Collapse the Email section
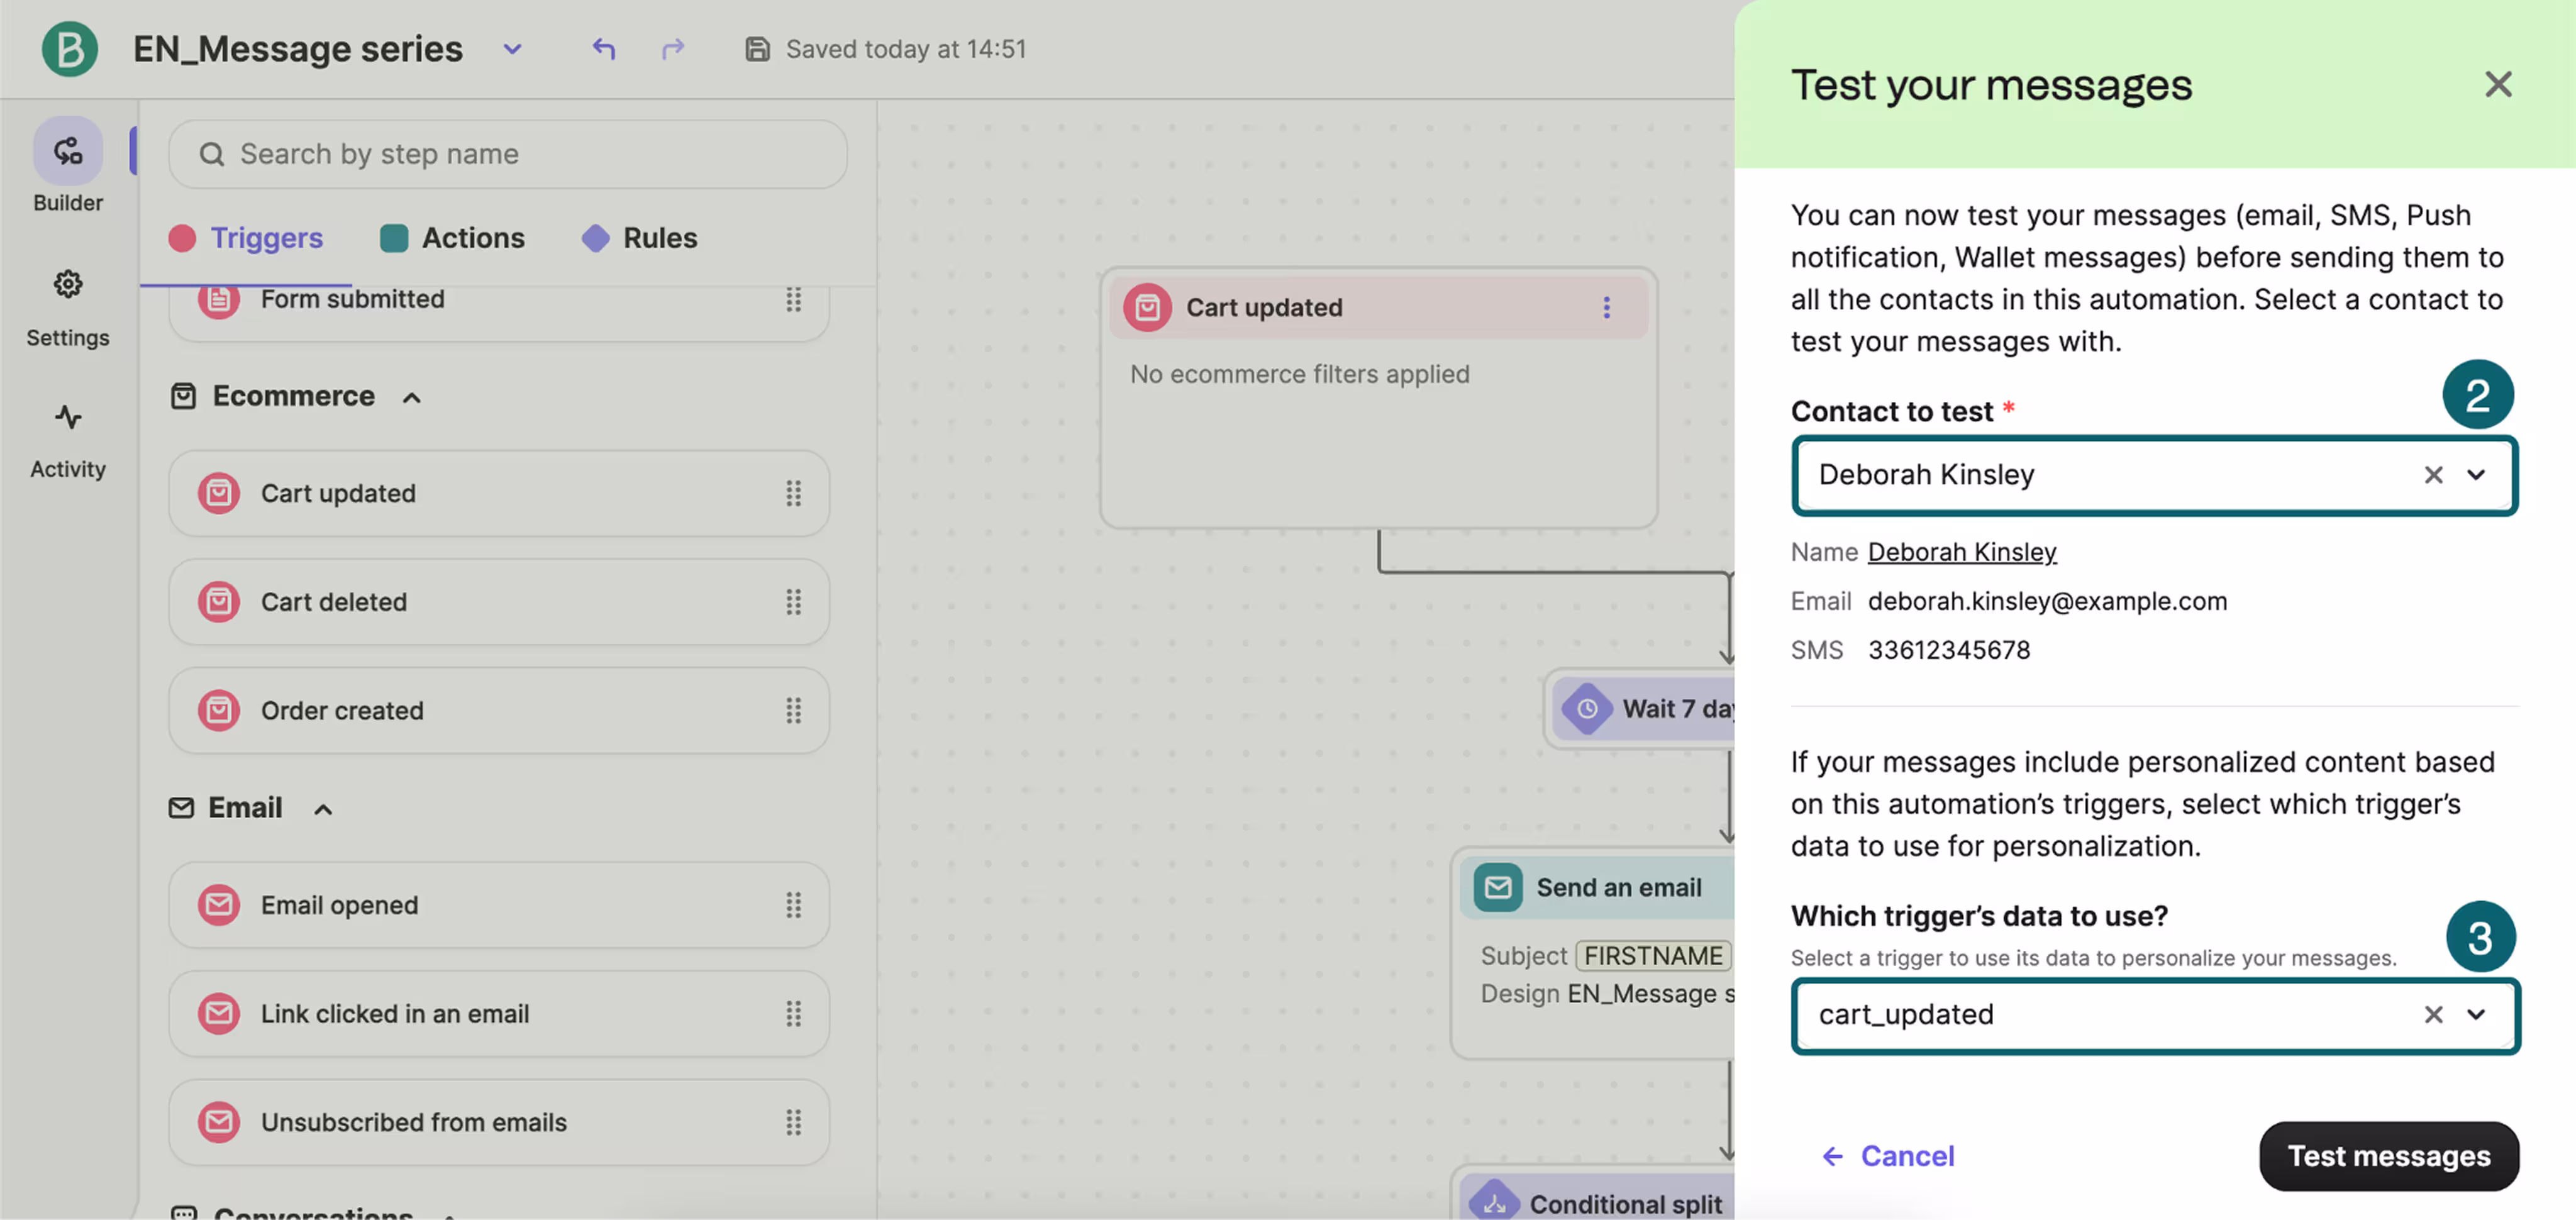Viewport: 2576px width, 1220px height. [322, 809]
